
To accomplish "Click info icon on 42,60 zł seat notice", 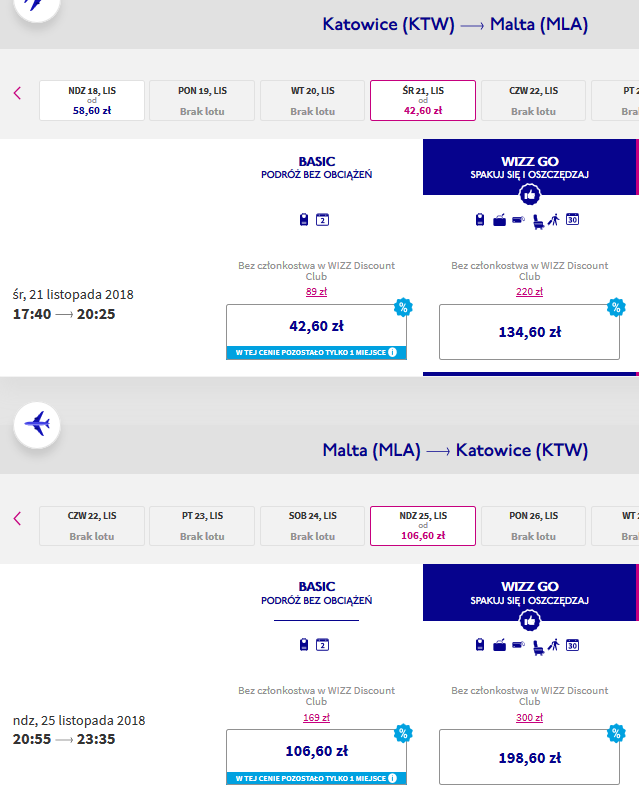I will 392,352.
